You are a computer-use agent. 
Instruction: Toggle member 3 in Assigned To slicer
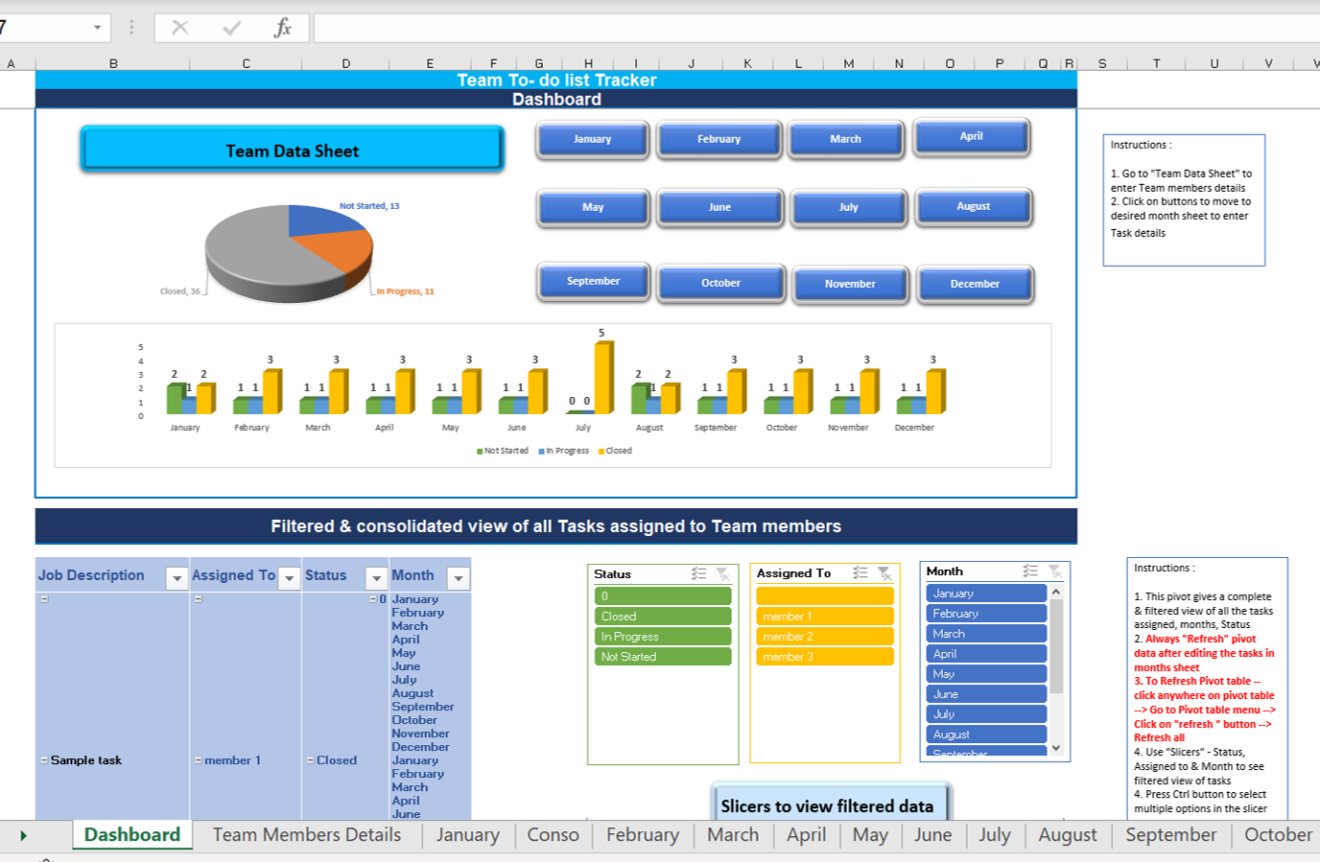[825, 657]
